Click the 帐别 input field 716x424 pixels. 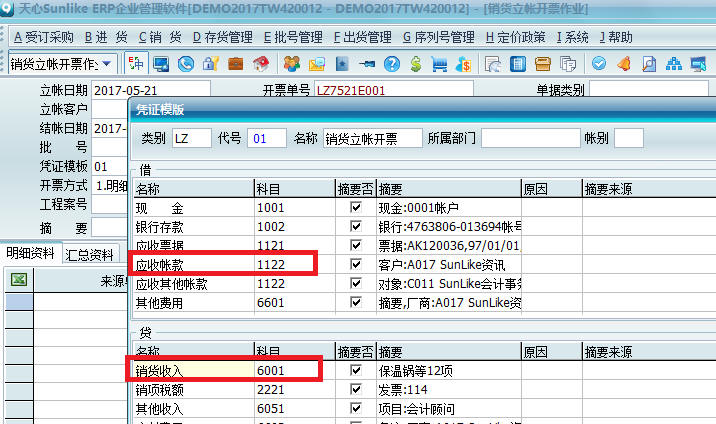point(629,138)
